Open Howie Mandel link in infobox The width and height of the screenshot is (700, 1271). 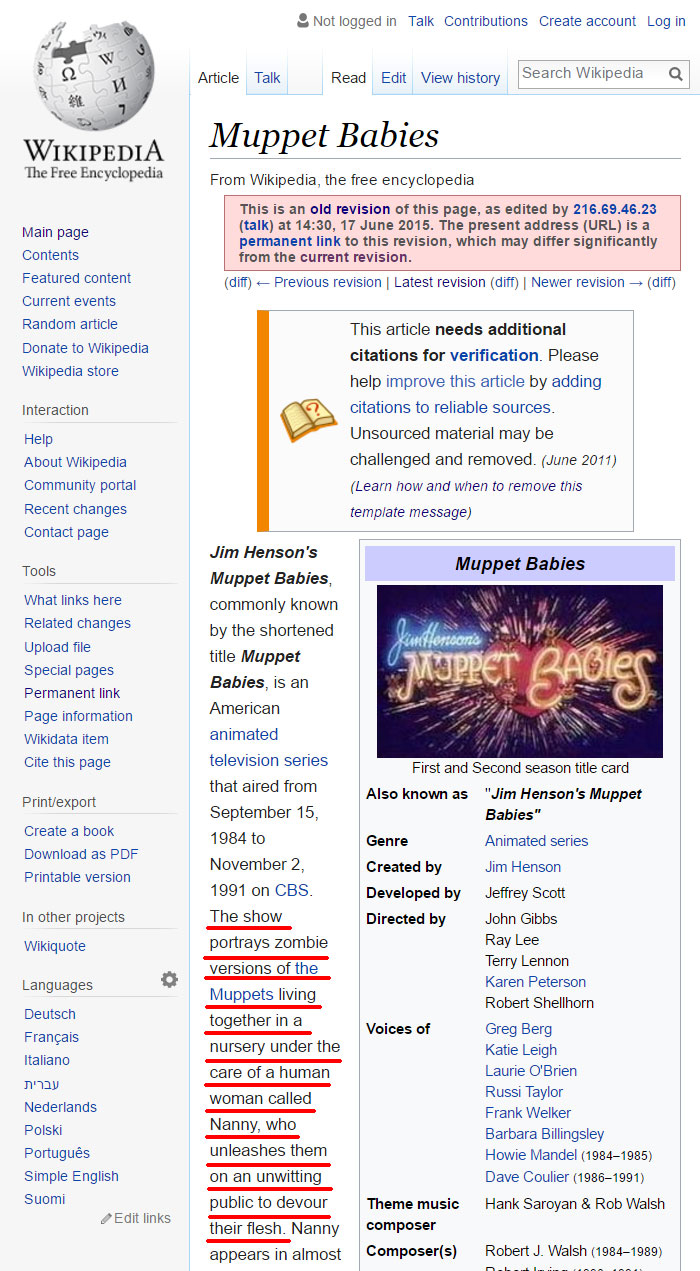(531, 1155)
